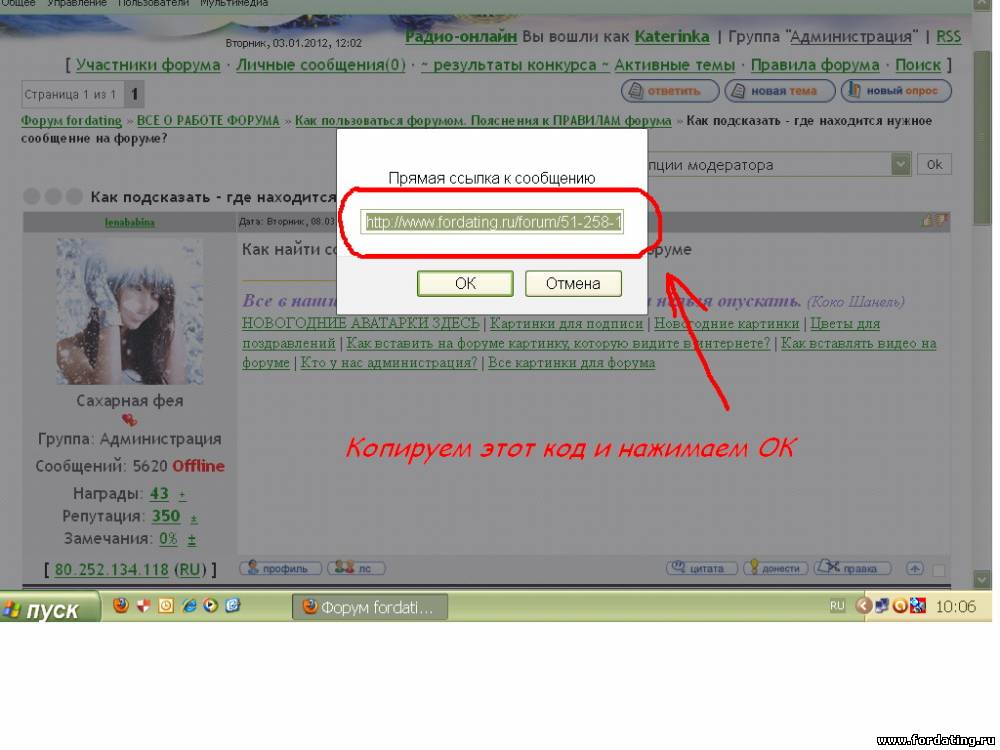The width and height of the screenshot is (1000, 750).
Task: Open Активные темы link
Action: coord(675,65)
